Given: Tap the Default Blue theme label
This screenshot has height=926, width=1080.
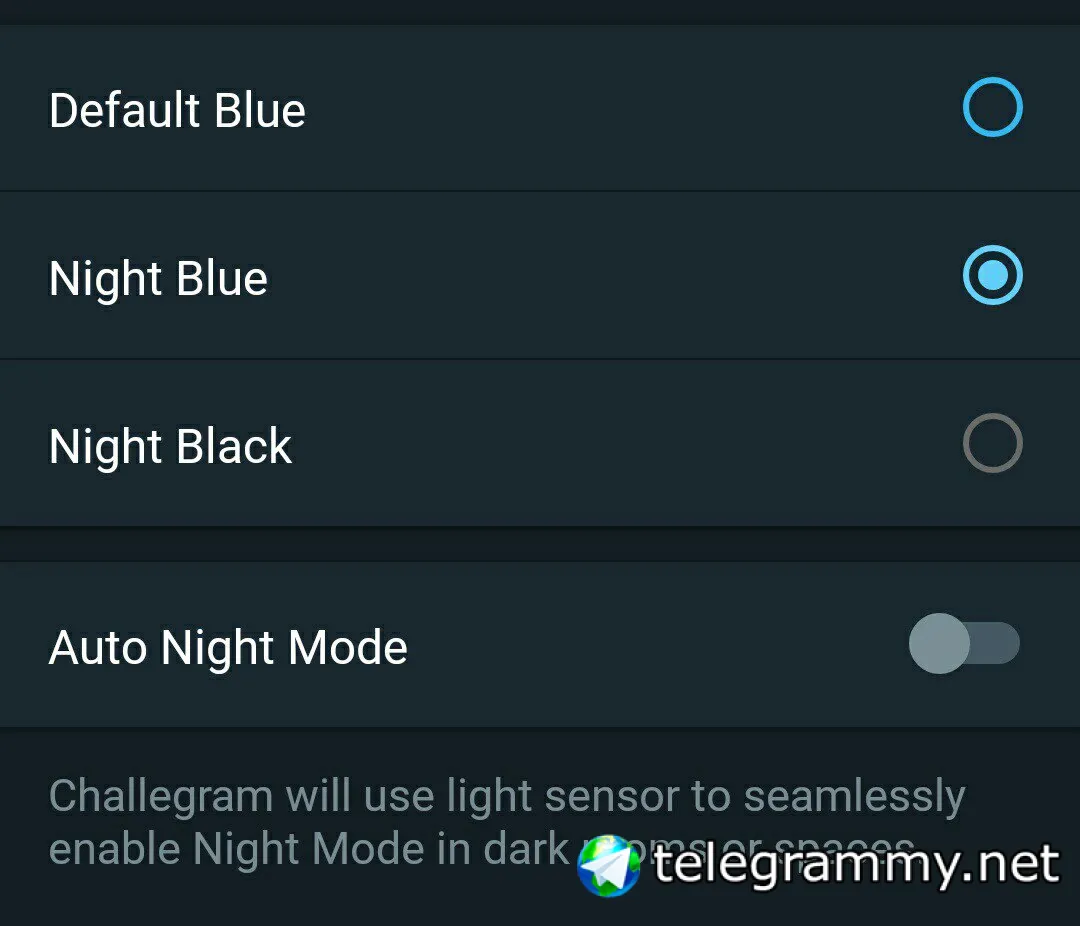Looking at the screenshot, I should (177, 110).
